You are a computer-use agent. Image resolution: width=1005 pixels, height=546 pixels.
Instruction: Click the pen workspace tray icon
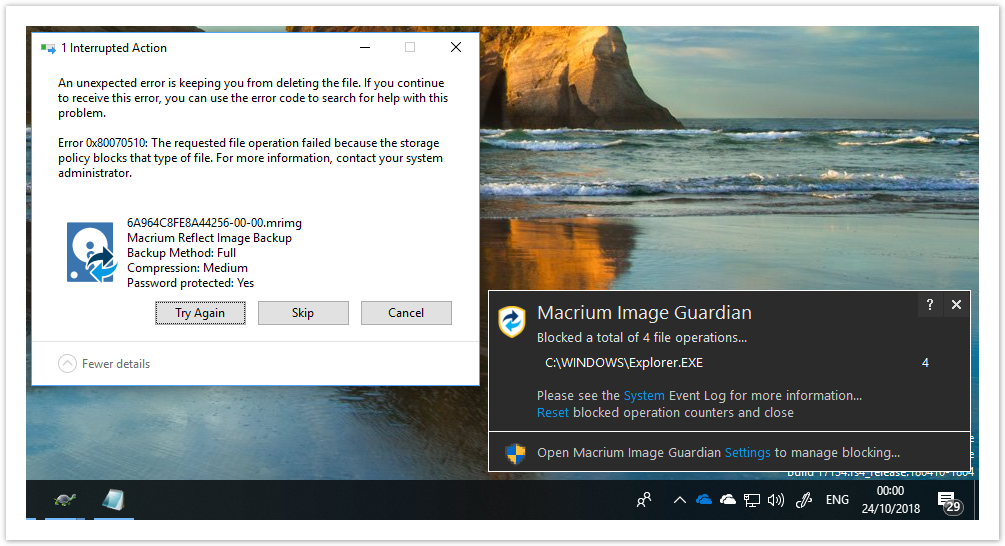(x=804, y=500)
